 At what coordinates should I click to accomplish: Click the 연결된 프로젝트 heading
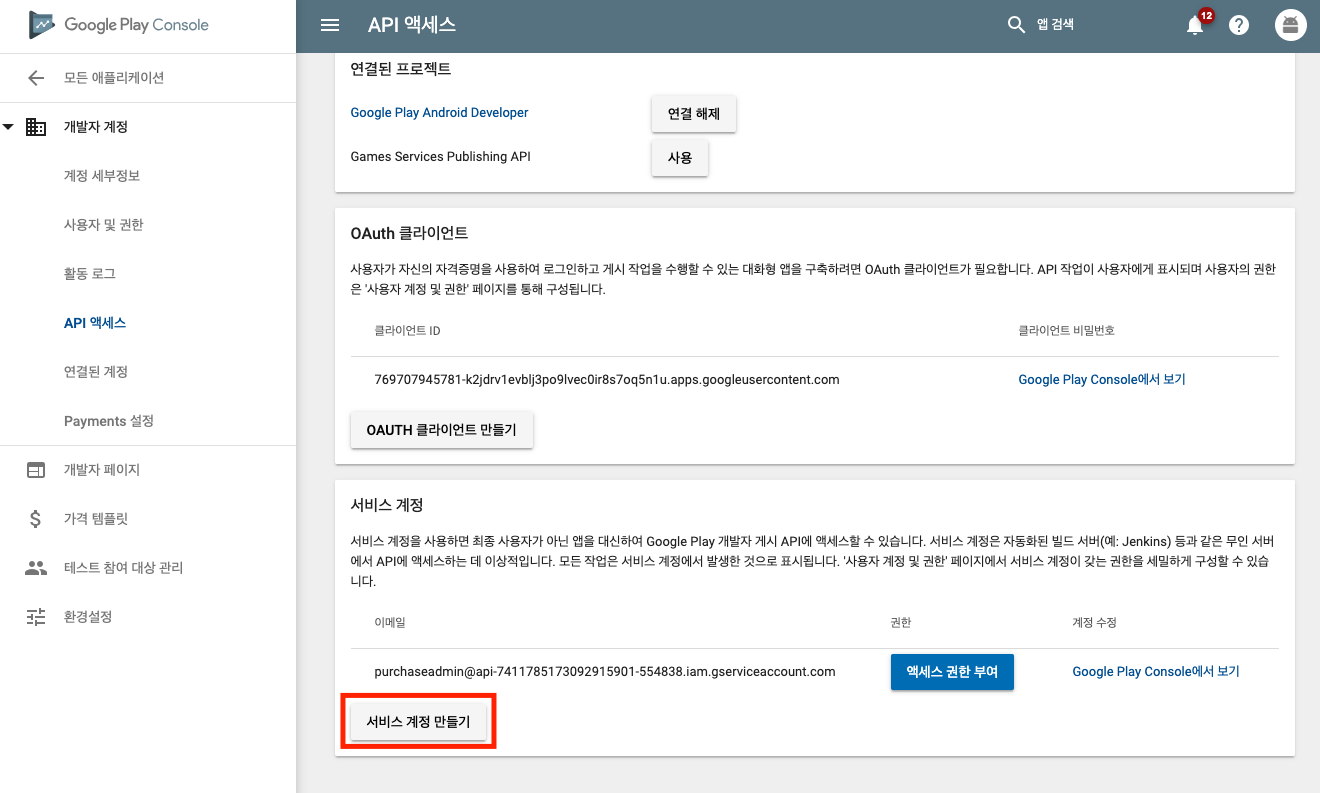tap(400, 69)
